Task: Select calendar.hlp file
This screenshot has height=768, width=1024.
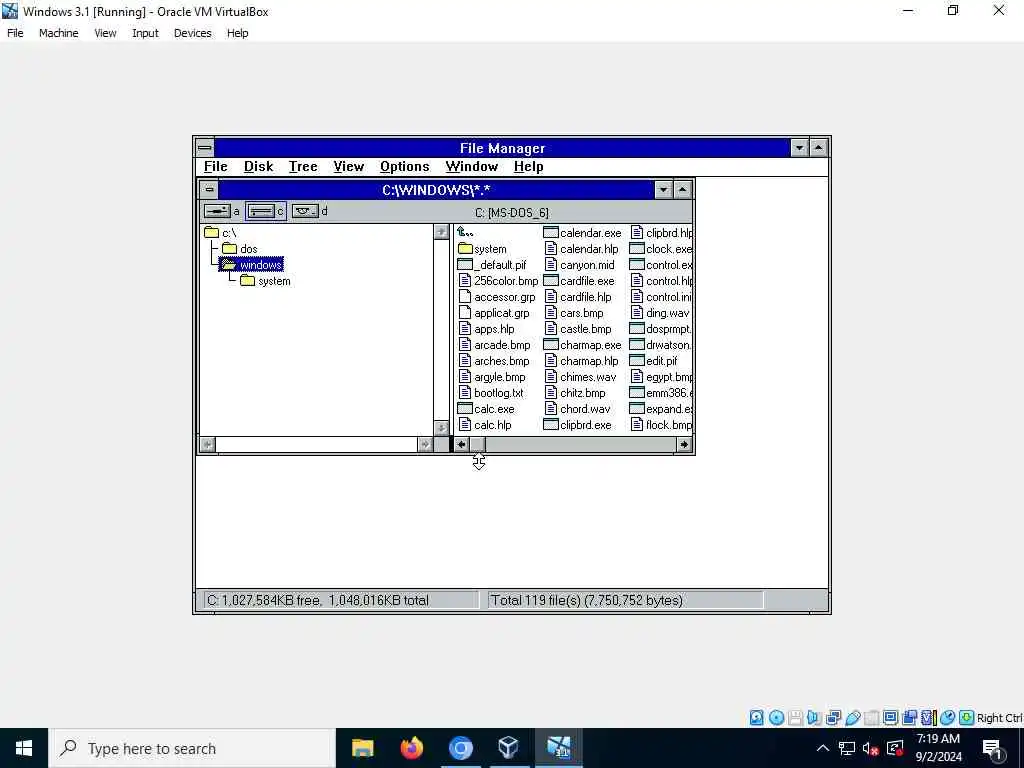Action: click(581, 249)
